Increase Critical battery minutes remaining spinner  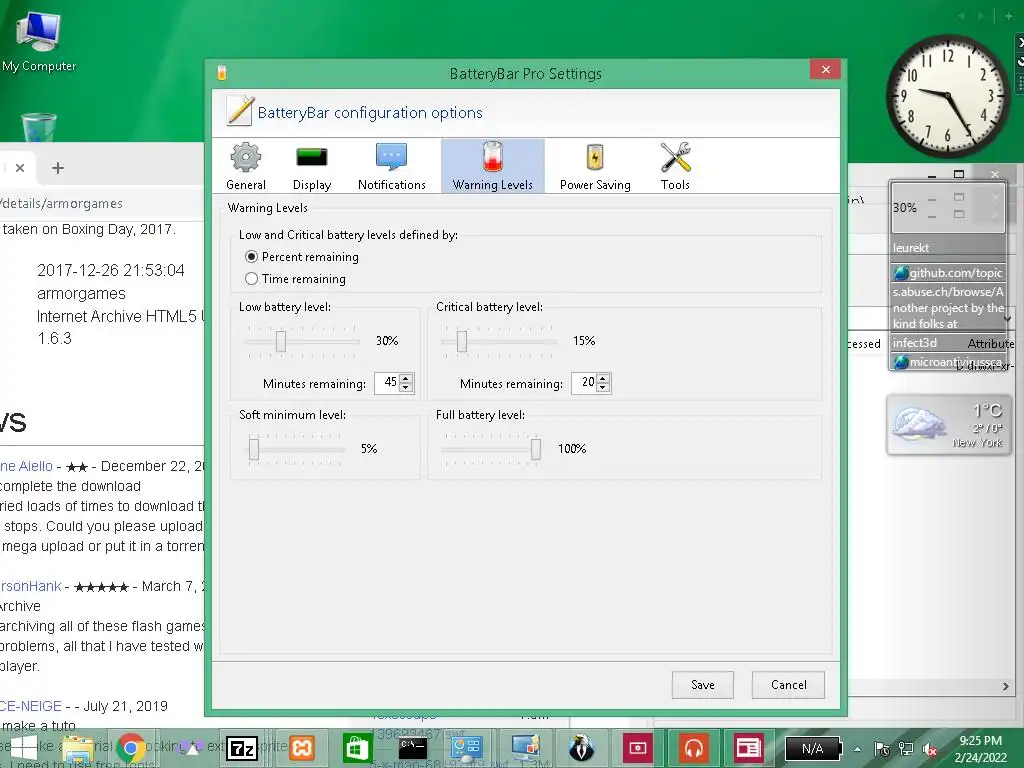click(603, 378)
